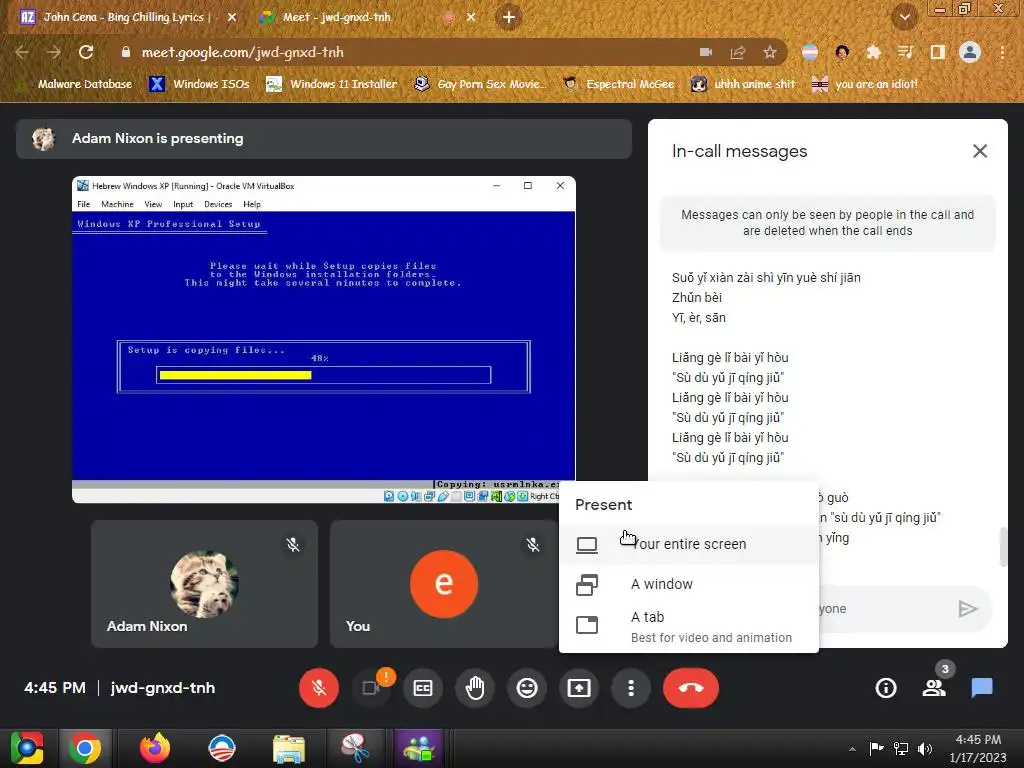Open Windows 11 Installer bookmark
This screenshot has width=1024, height=768.
[x=332, y=84]
